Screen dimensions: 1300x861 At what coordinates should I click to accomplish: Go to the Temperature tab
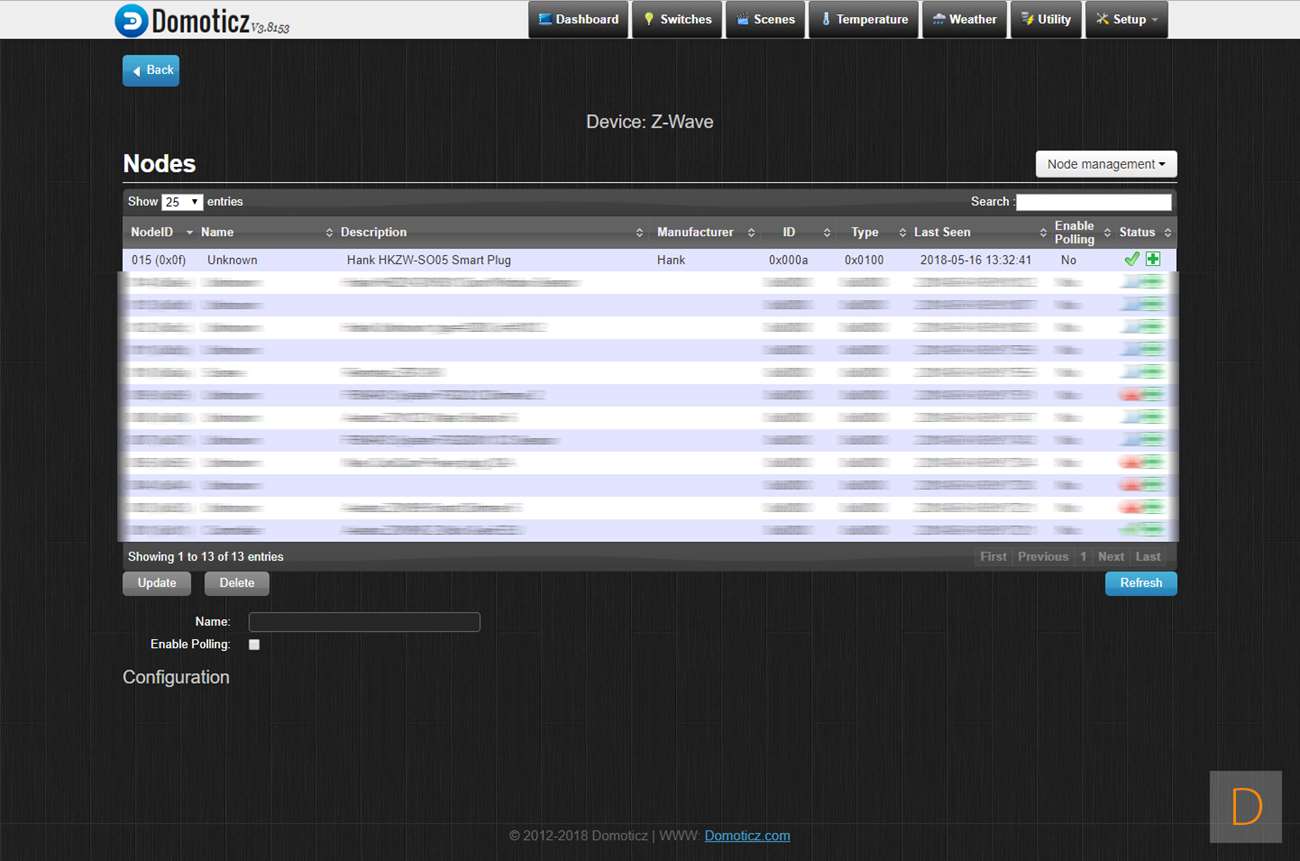pyautogui.click(x=863, y=20)
